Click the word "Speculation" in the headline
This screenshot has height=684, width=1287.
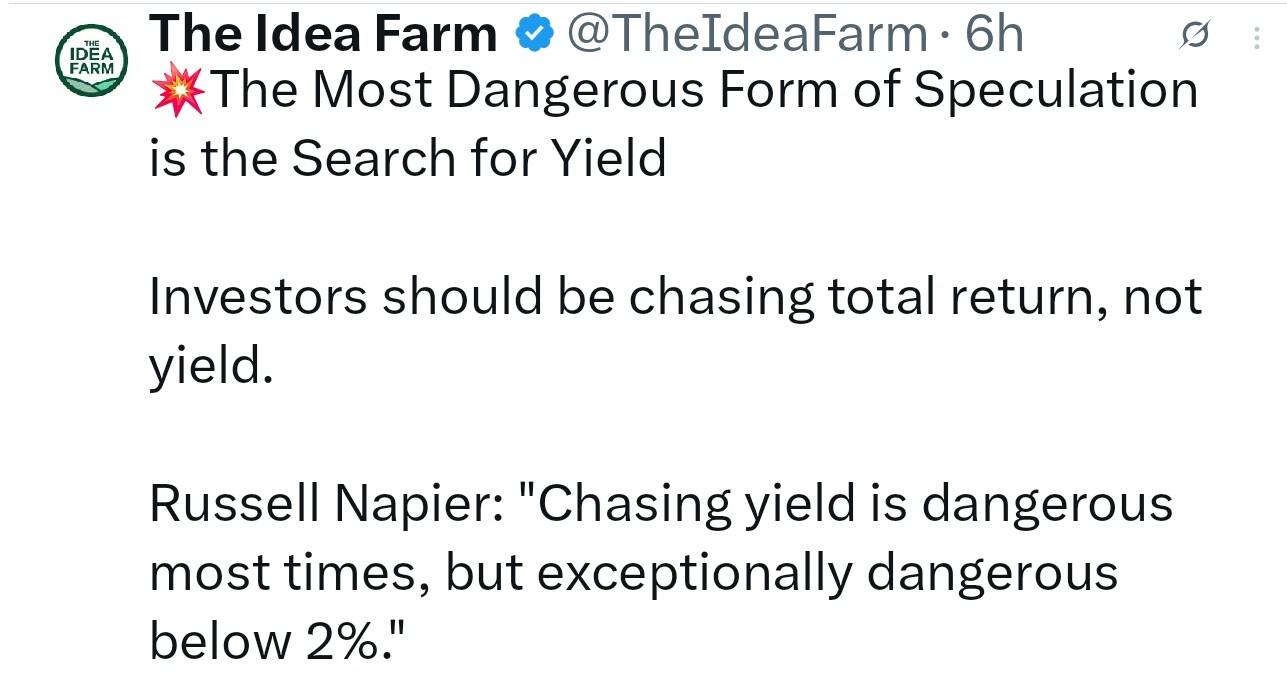click(x=1056, y=91)
